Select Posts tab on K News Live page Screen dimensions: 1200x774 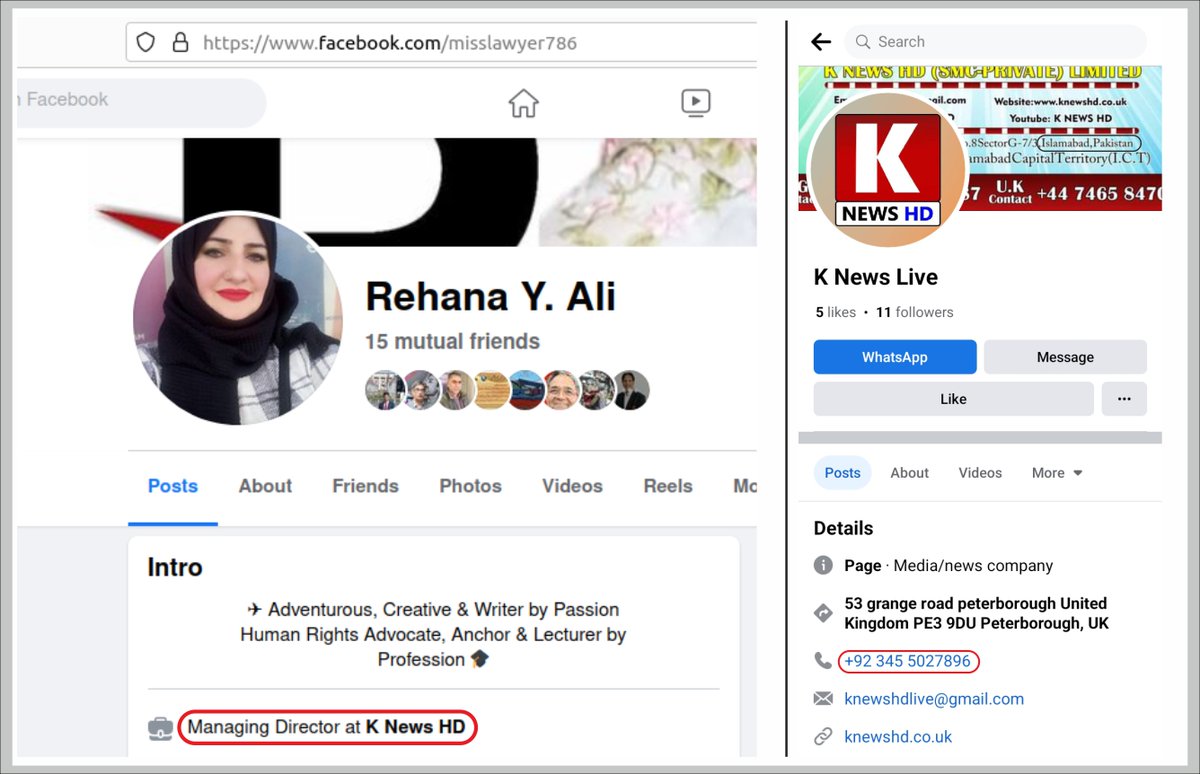click(842, 473)
